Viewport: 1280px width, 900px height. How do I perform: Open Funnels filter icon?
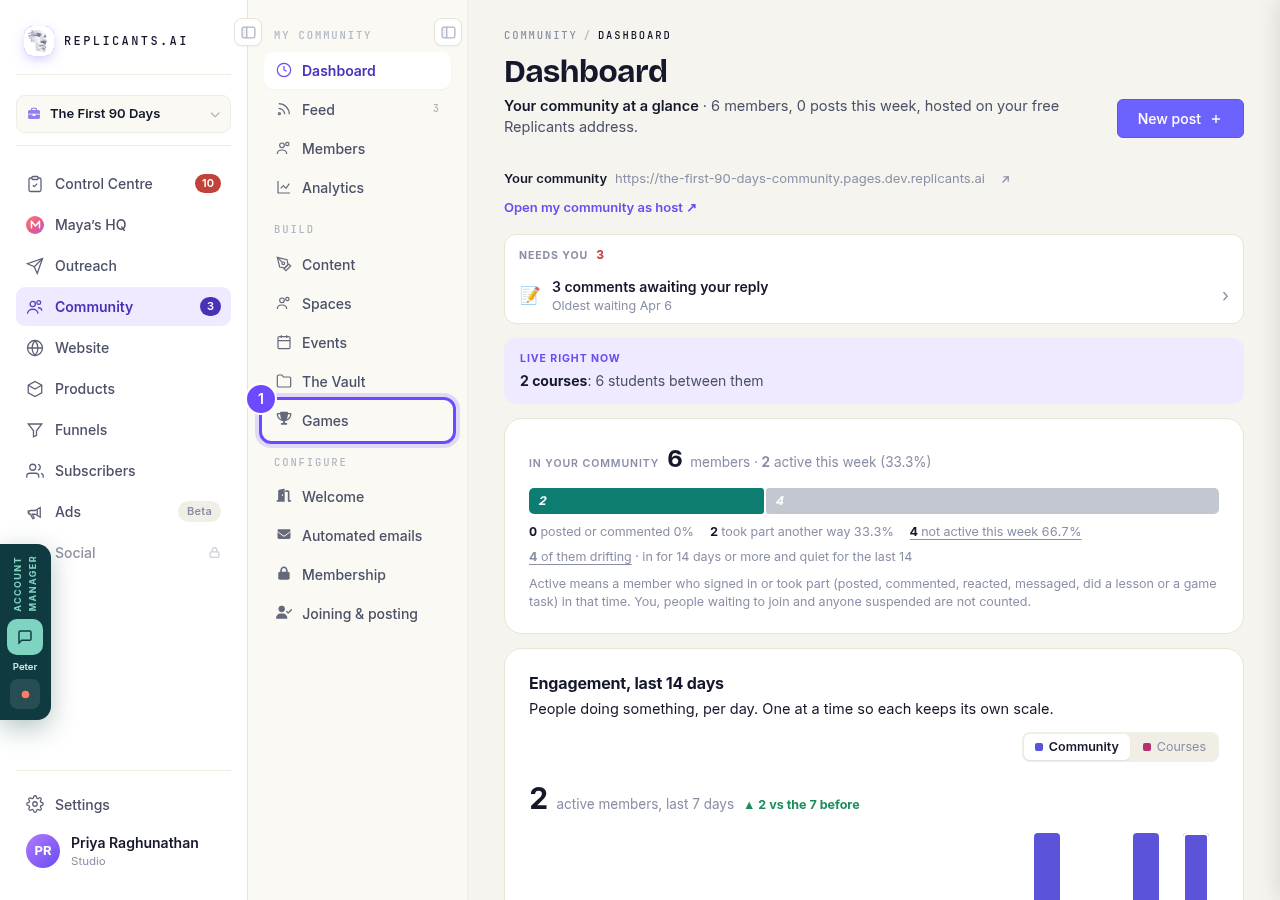coord(35,430)
